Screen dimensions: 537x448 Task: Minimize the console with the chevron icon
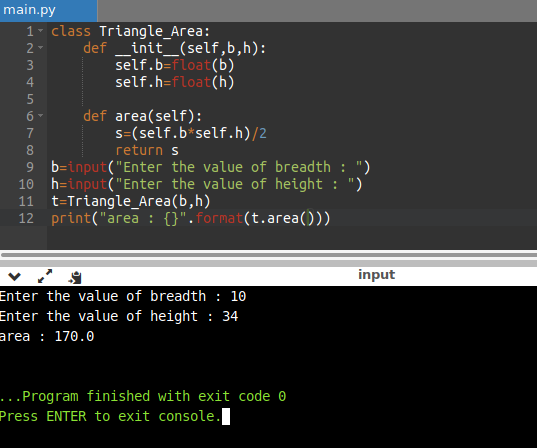tap(14, 276)
